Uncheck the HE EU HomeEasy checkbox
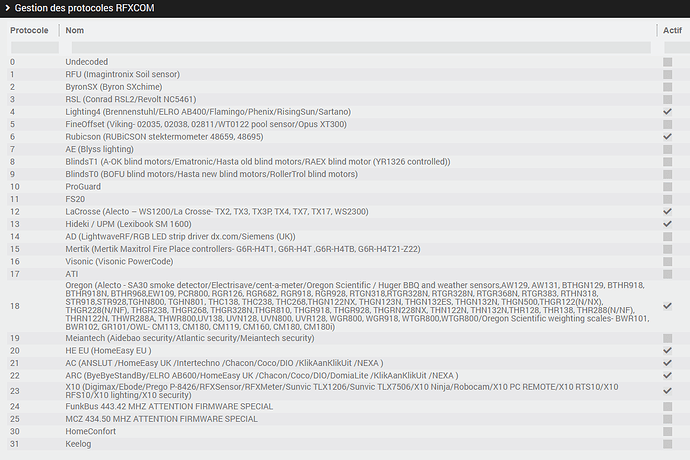 tap(667, 351)
